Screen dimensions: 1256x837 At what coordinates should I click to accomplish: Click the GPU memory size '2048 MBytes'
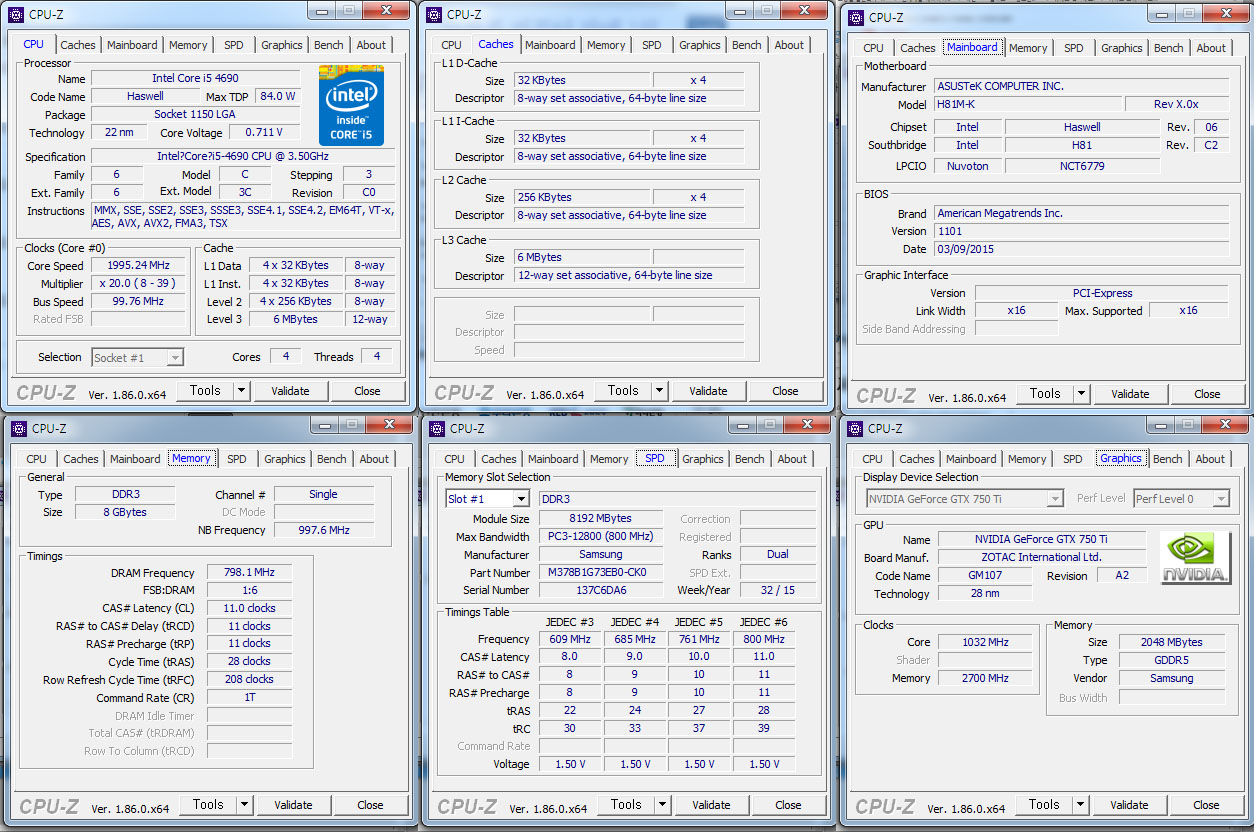[1172, 642]
